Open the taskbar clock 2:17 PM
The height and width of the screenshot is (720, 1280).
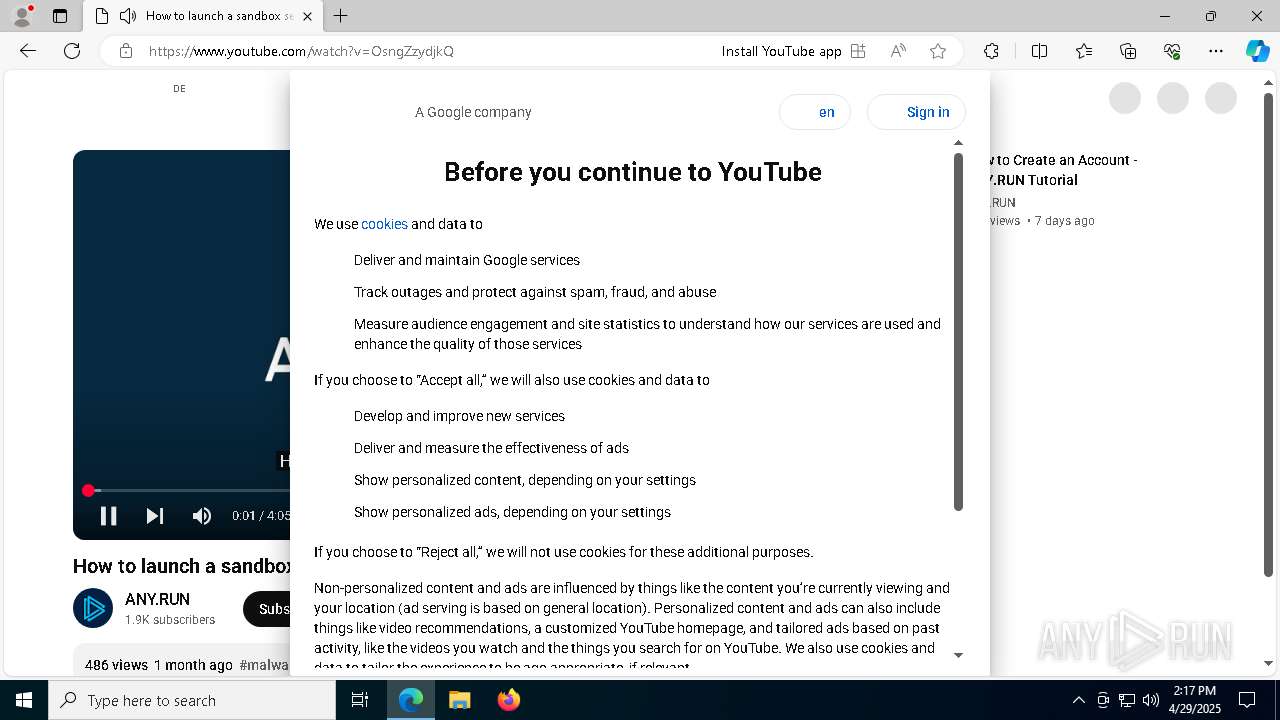(x=1194, y=700)
